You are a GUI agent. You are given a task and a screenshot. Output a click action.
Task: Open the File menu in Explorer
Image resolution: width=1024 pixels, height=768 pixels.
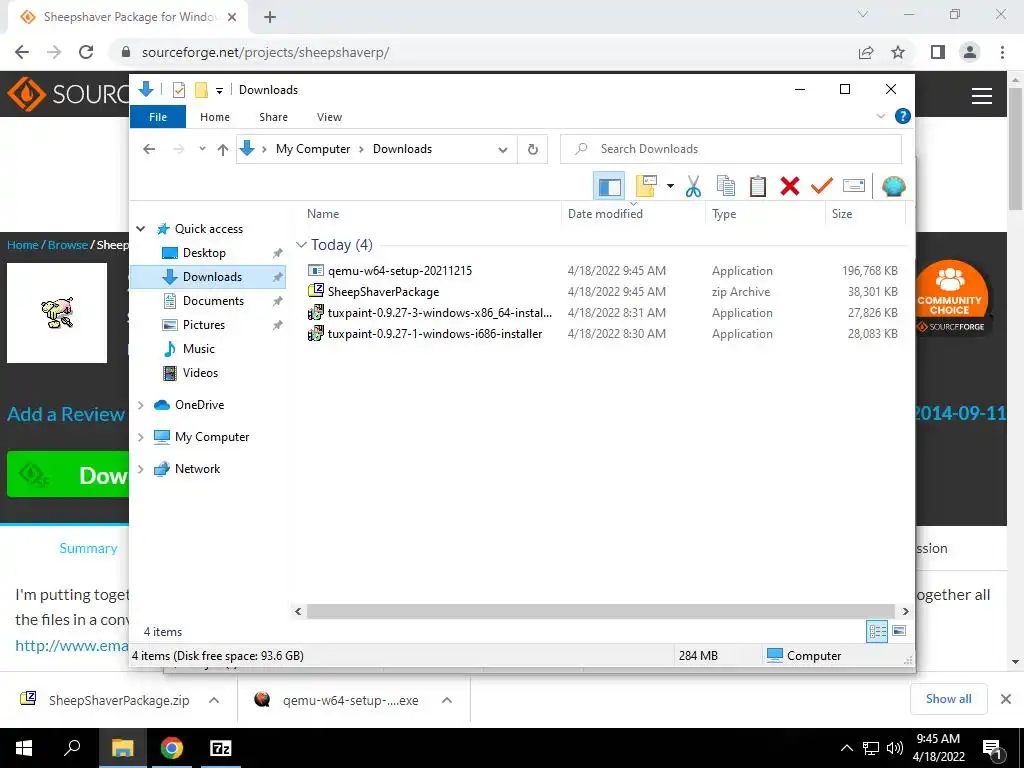click(157, 117)
